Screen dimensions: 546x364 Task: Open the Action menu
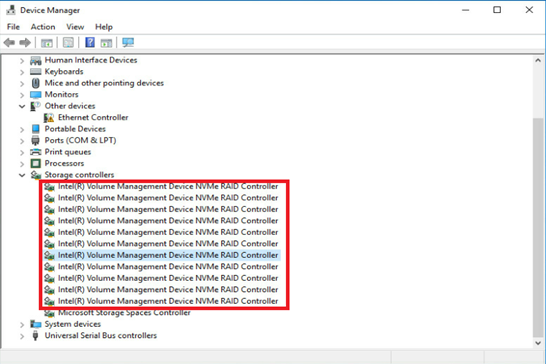coord(43,27)
